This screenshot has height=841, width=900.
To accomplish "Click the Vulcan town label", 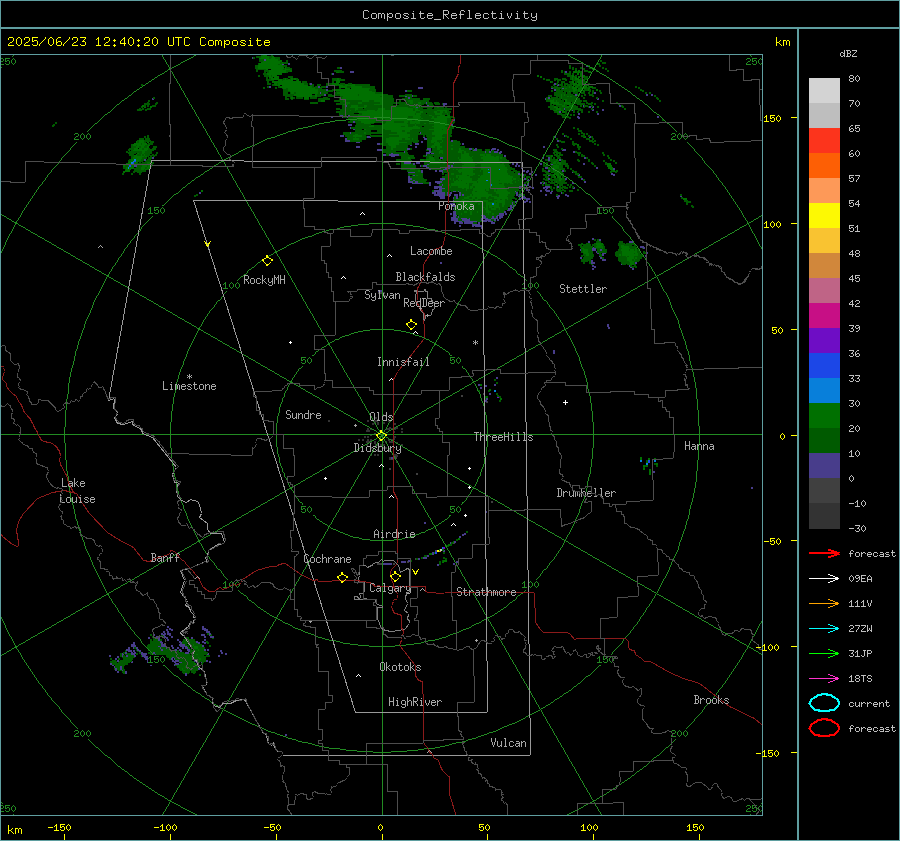I will [509, 743].
